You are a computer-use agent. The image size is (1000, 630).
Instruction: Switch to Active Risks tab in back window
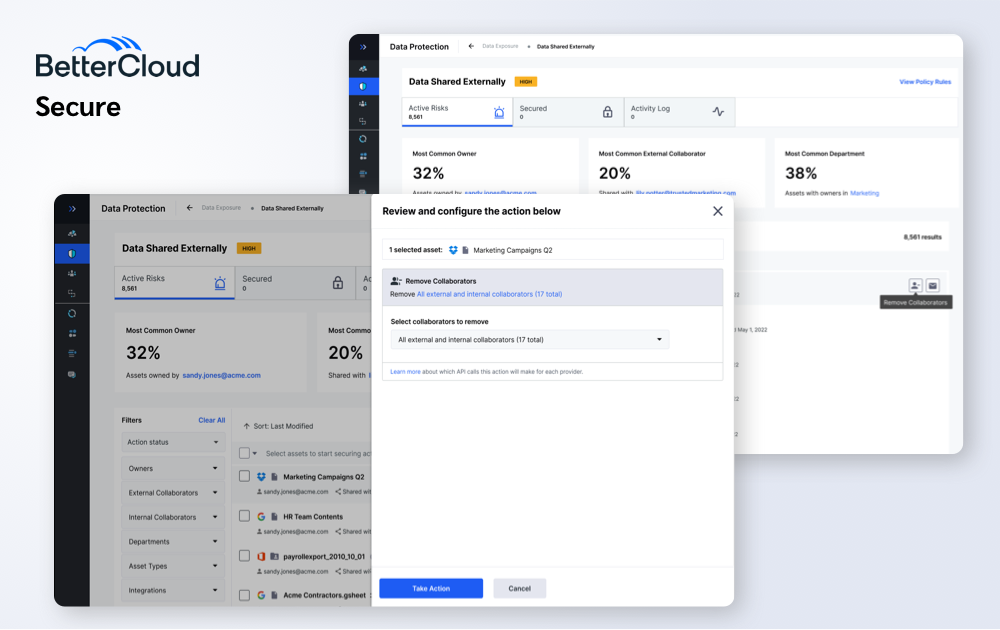(x=457, y=112)
